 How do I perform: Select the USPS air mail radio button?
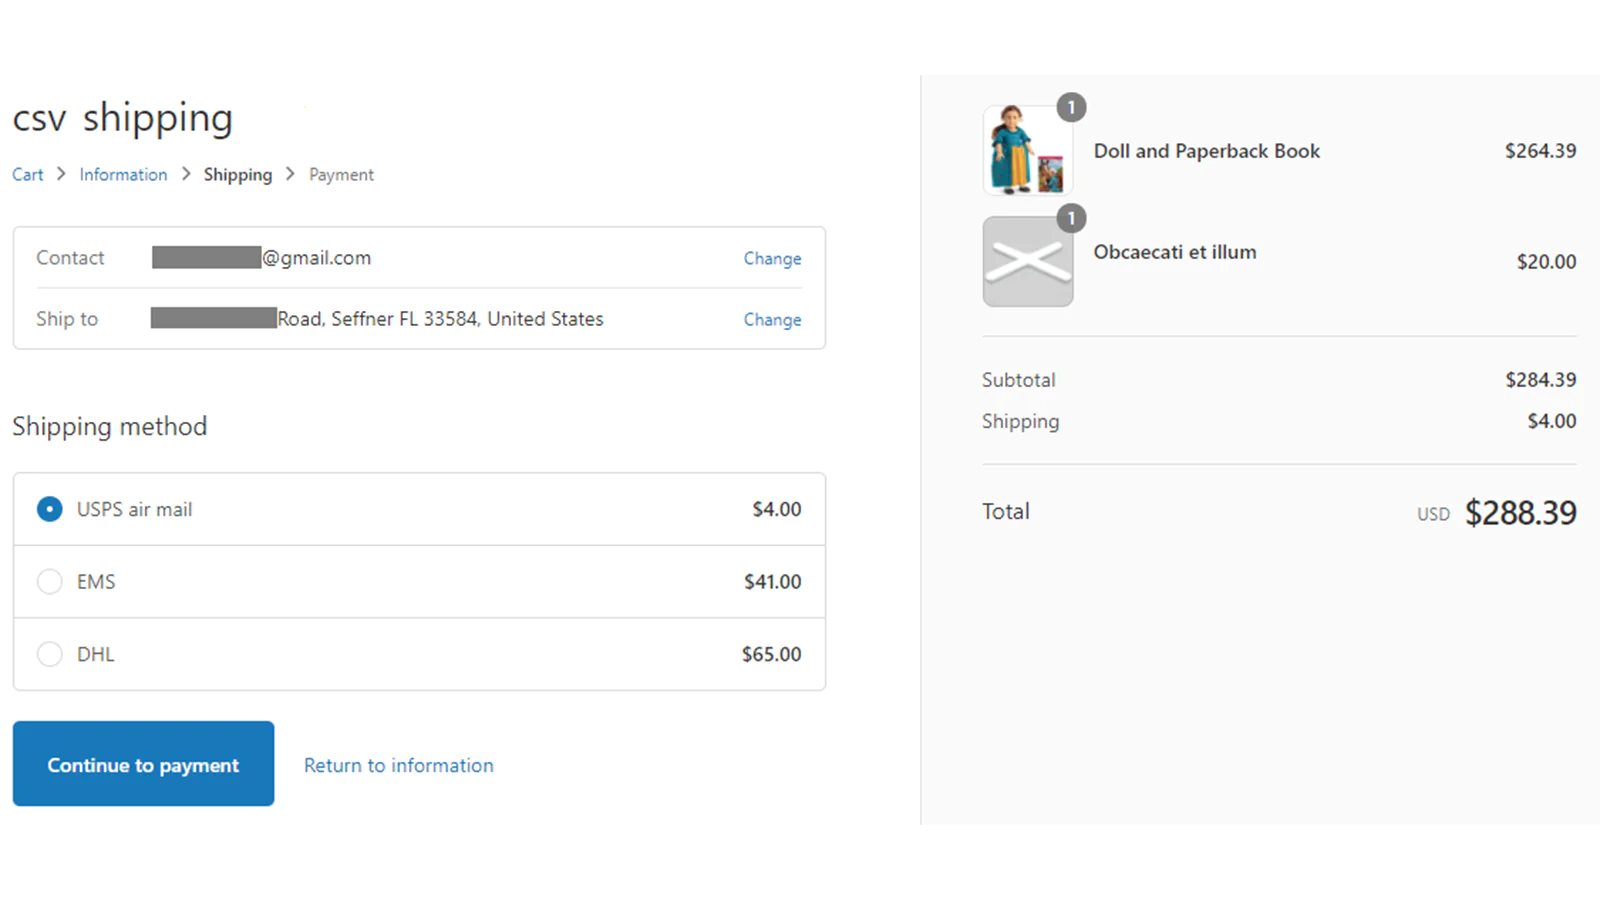click(x=49, y=509)
